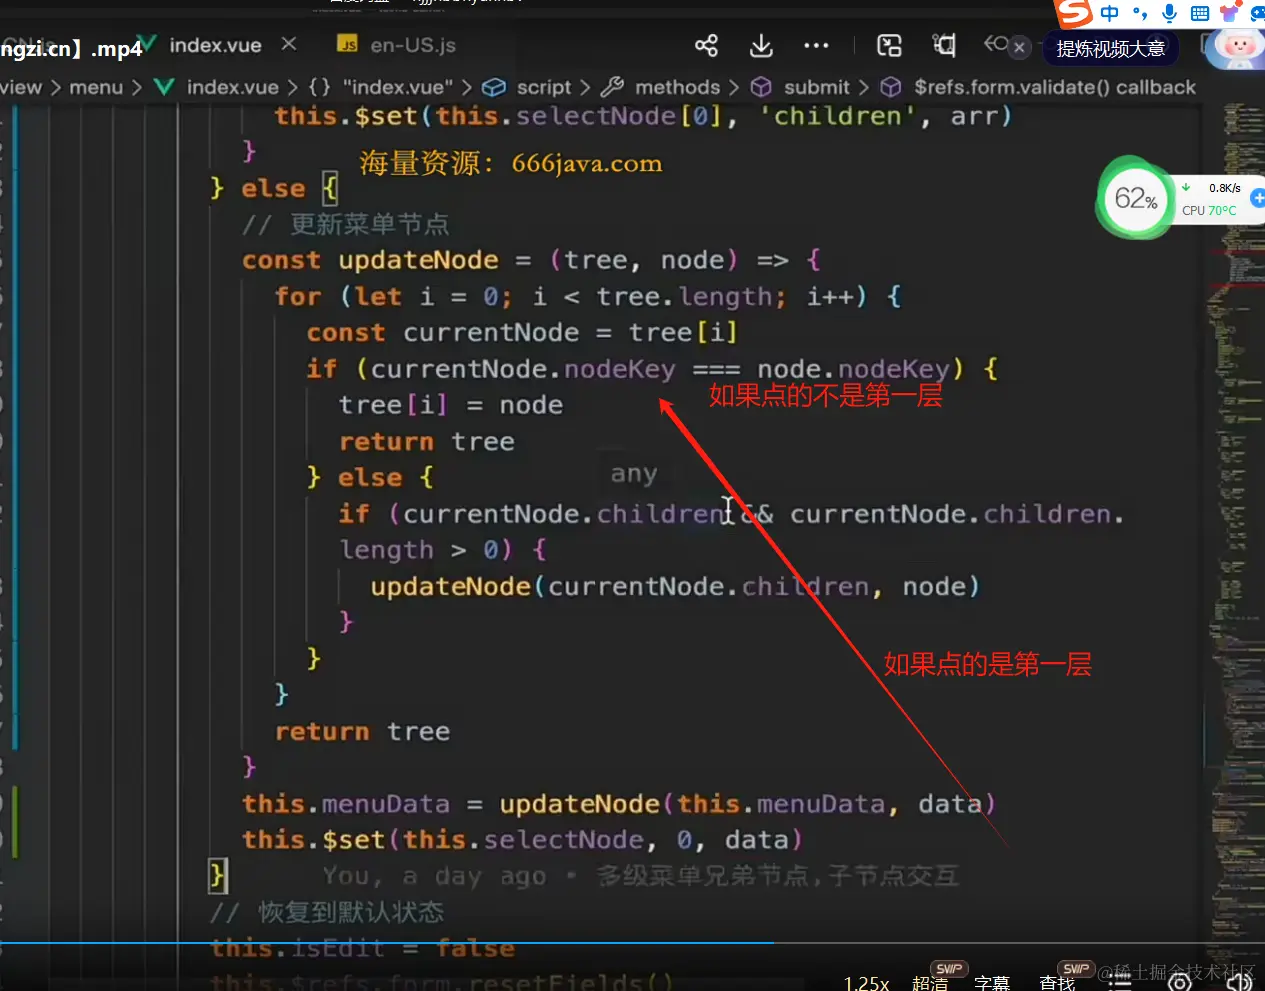This screenshot has width=1265, height=991.
Task: Toggle the 字幕 subtitles option
Action: click(992, 982)
